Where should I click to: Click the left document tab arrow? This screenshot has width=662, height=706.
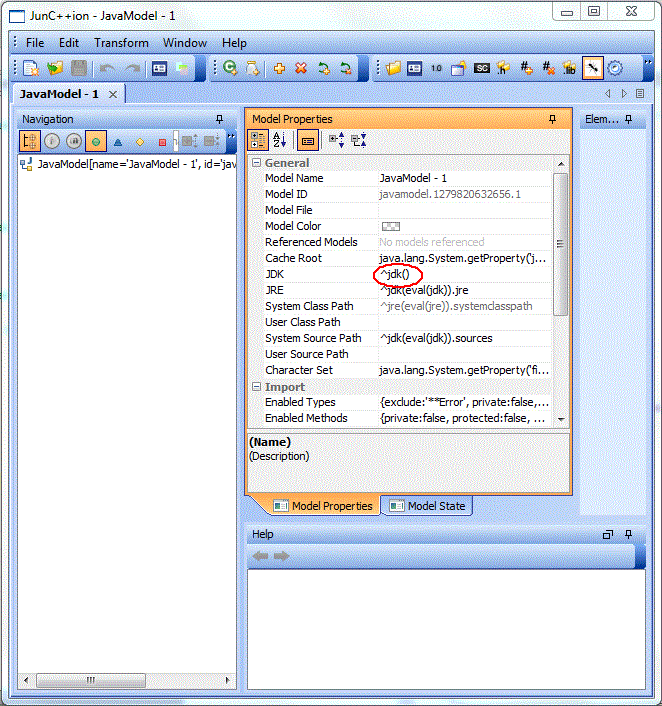click(608, 94)
